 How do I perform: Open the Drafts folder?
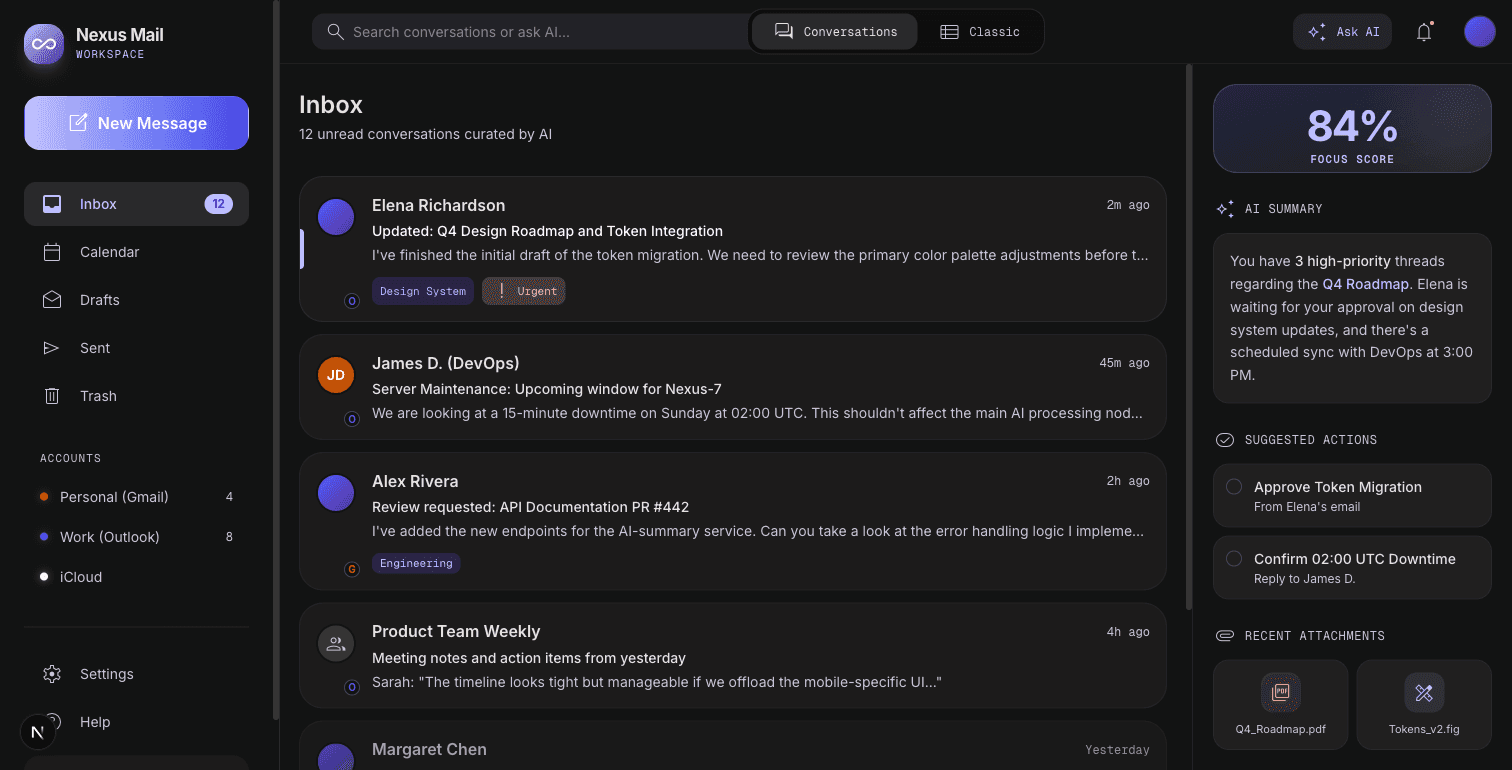[136, 300]
